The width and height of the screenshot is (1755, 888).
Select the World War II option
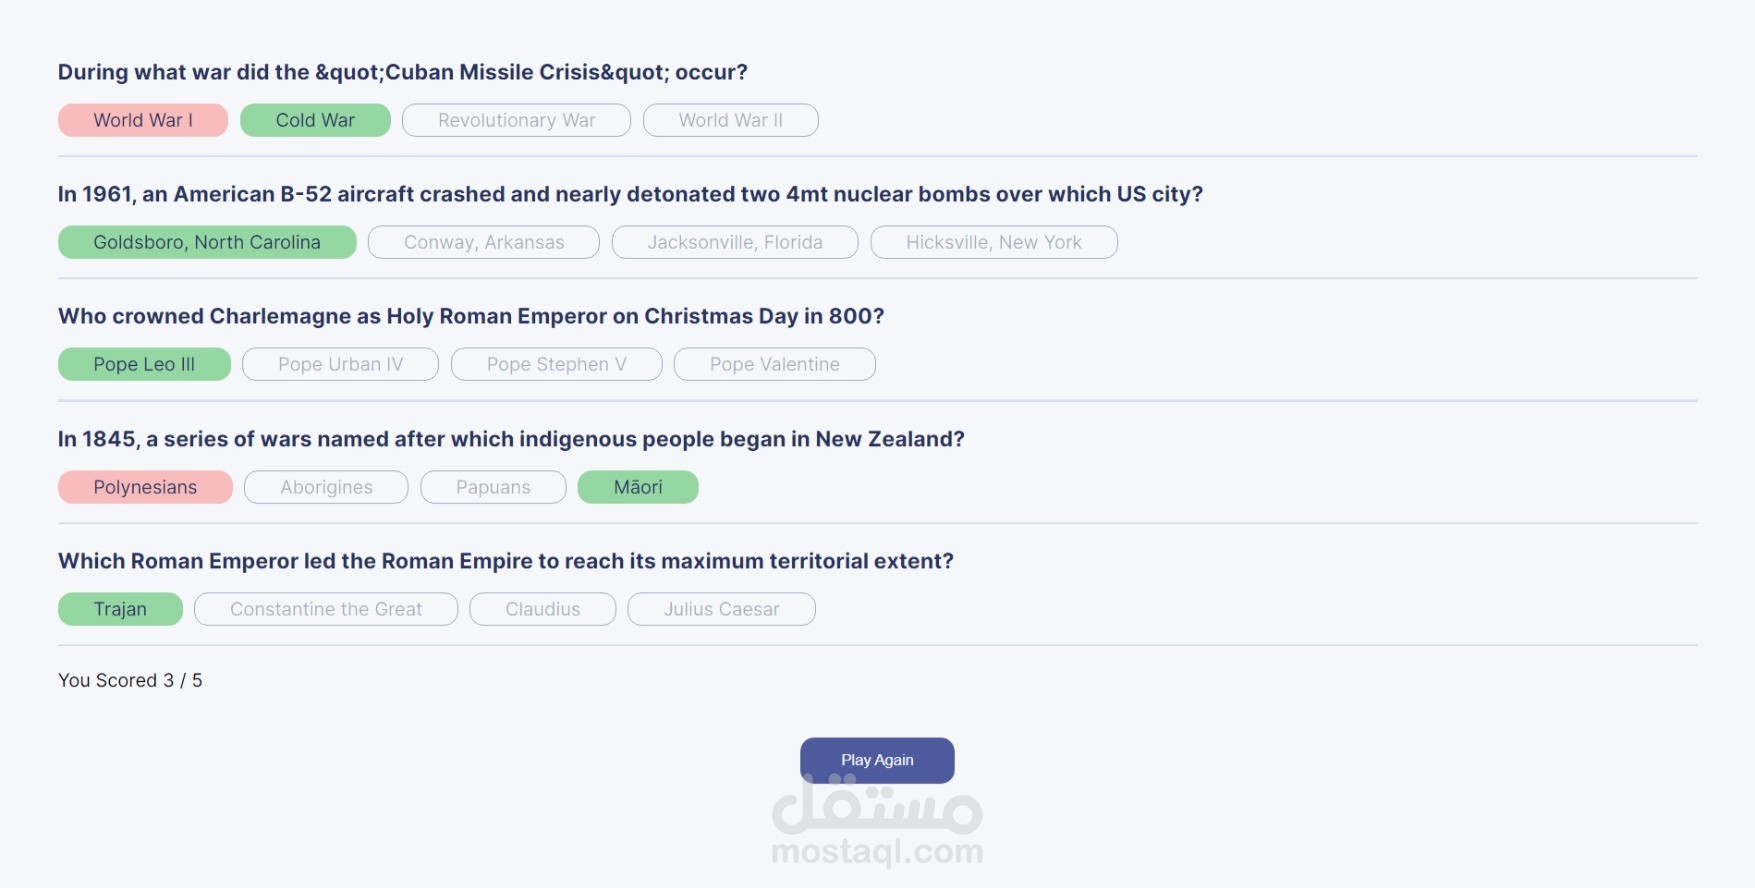(730, 120)
